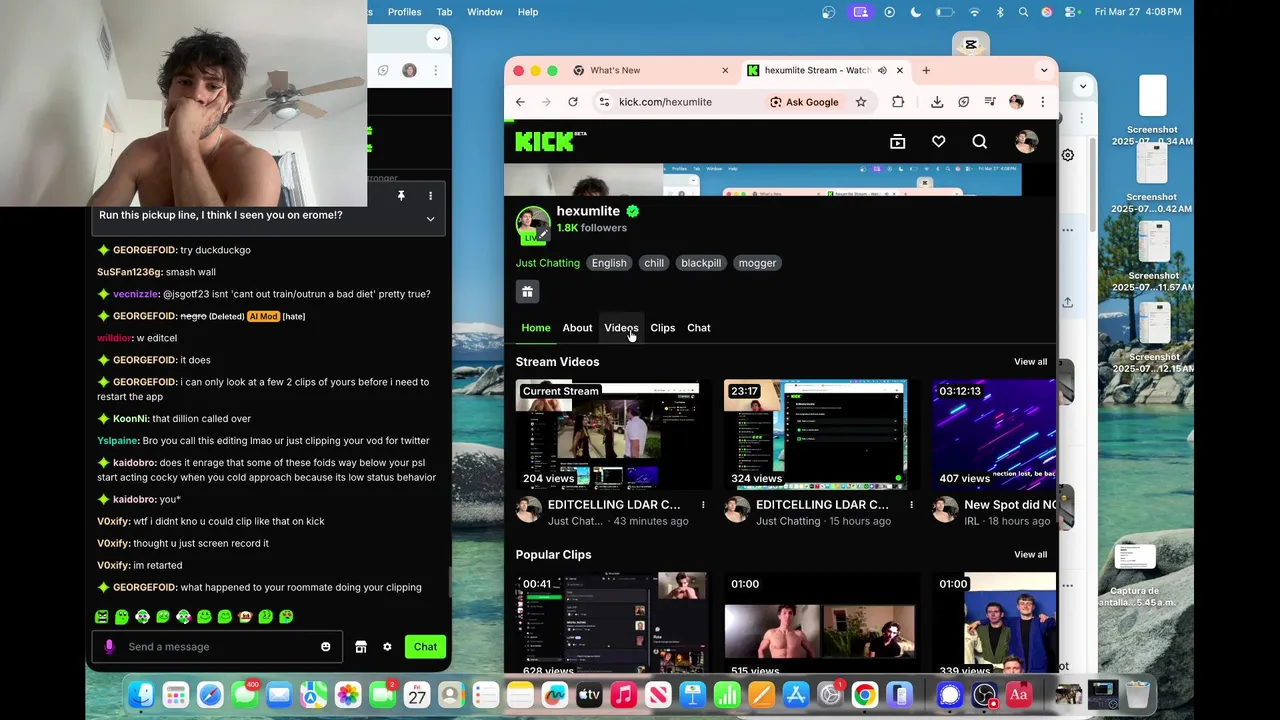Go back in Chrome browser
The height and width of the screenshot is (720, 1280).
[x=520, y=102]
